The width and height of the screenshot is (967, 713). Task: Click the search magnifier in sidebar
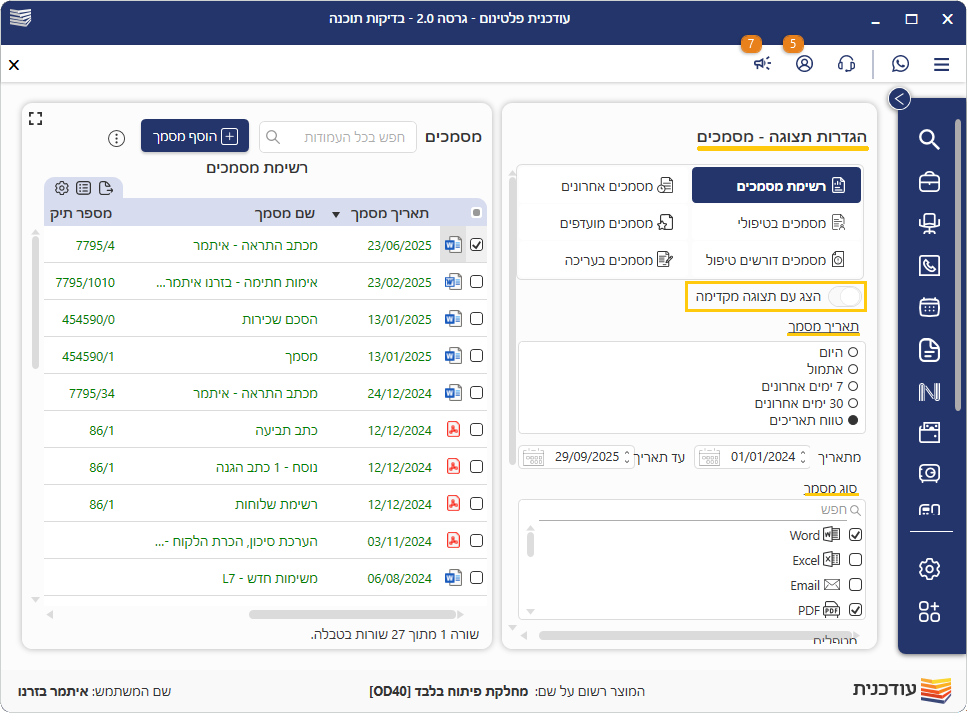[929, 139]
